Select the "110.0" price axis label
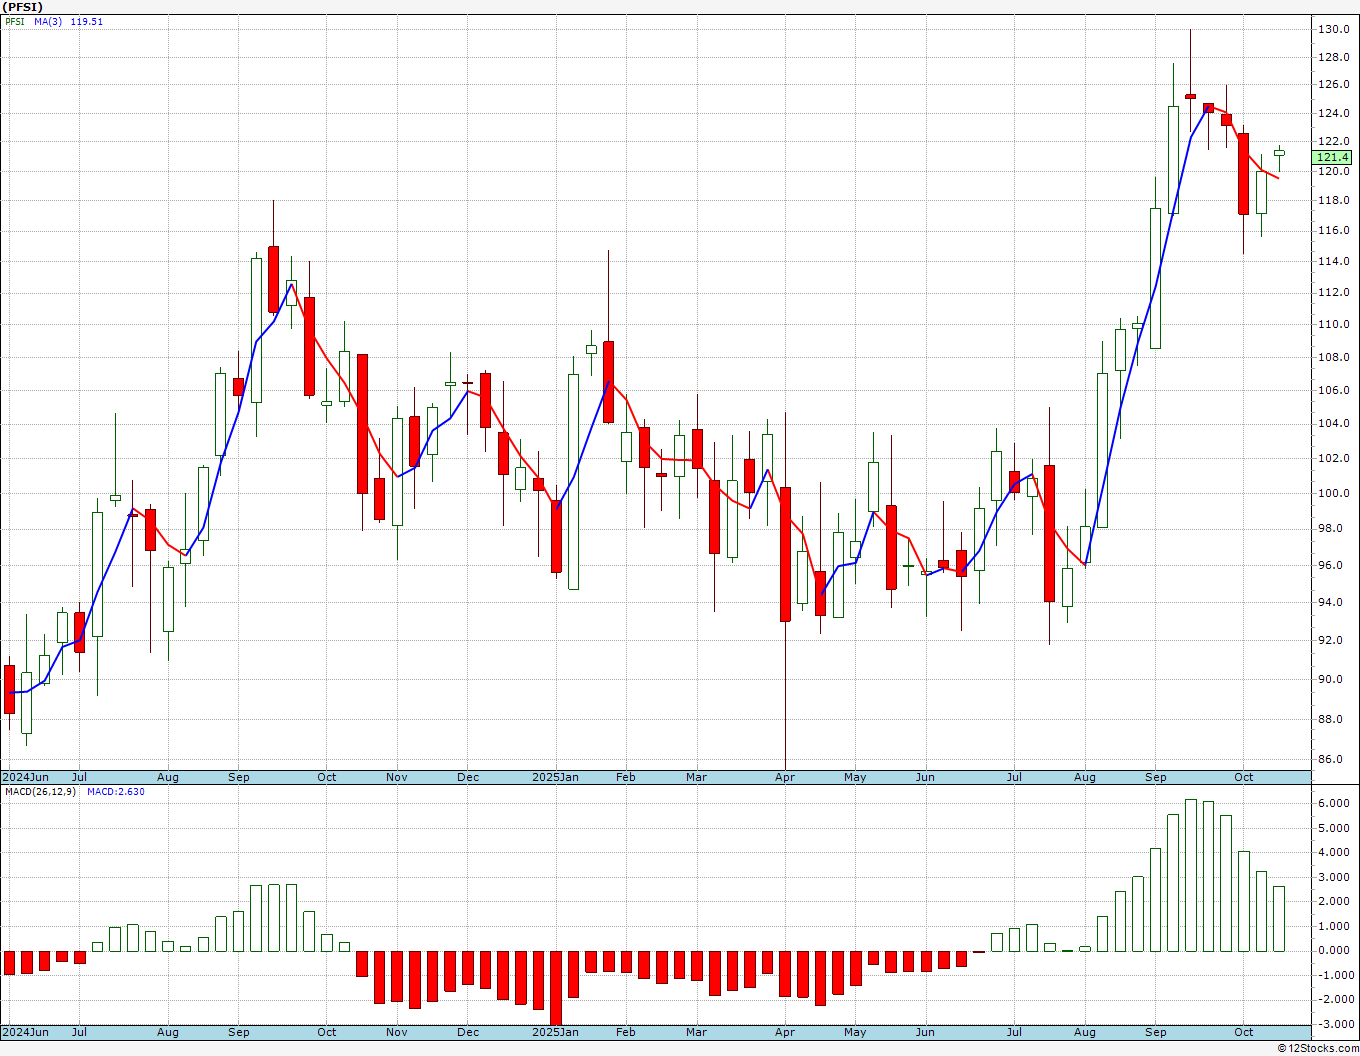Screen dimensions: 1360x1056 tap(1333, 324)
